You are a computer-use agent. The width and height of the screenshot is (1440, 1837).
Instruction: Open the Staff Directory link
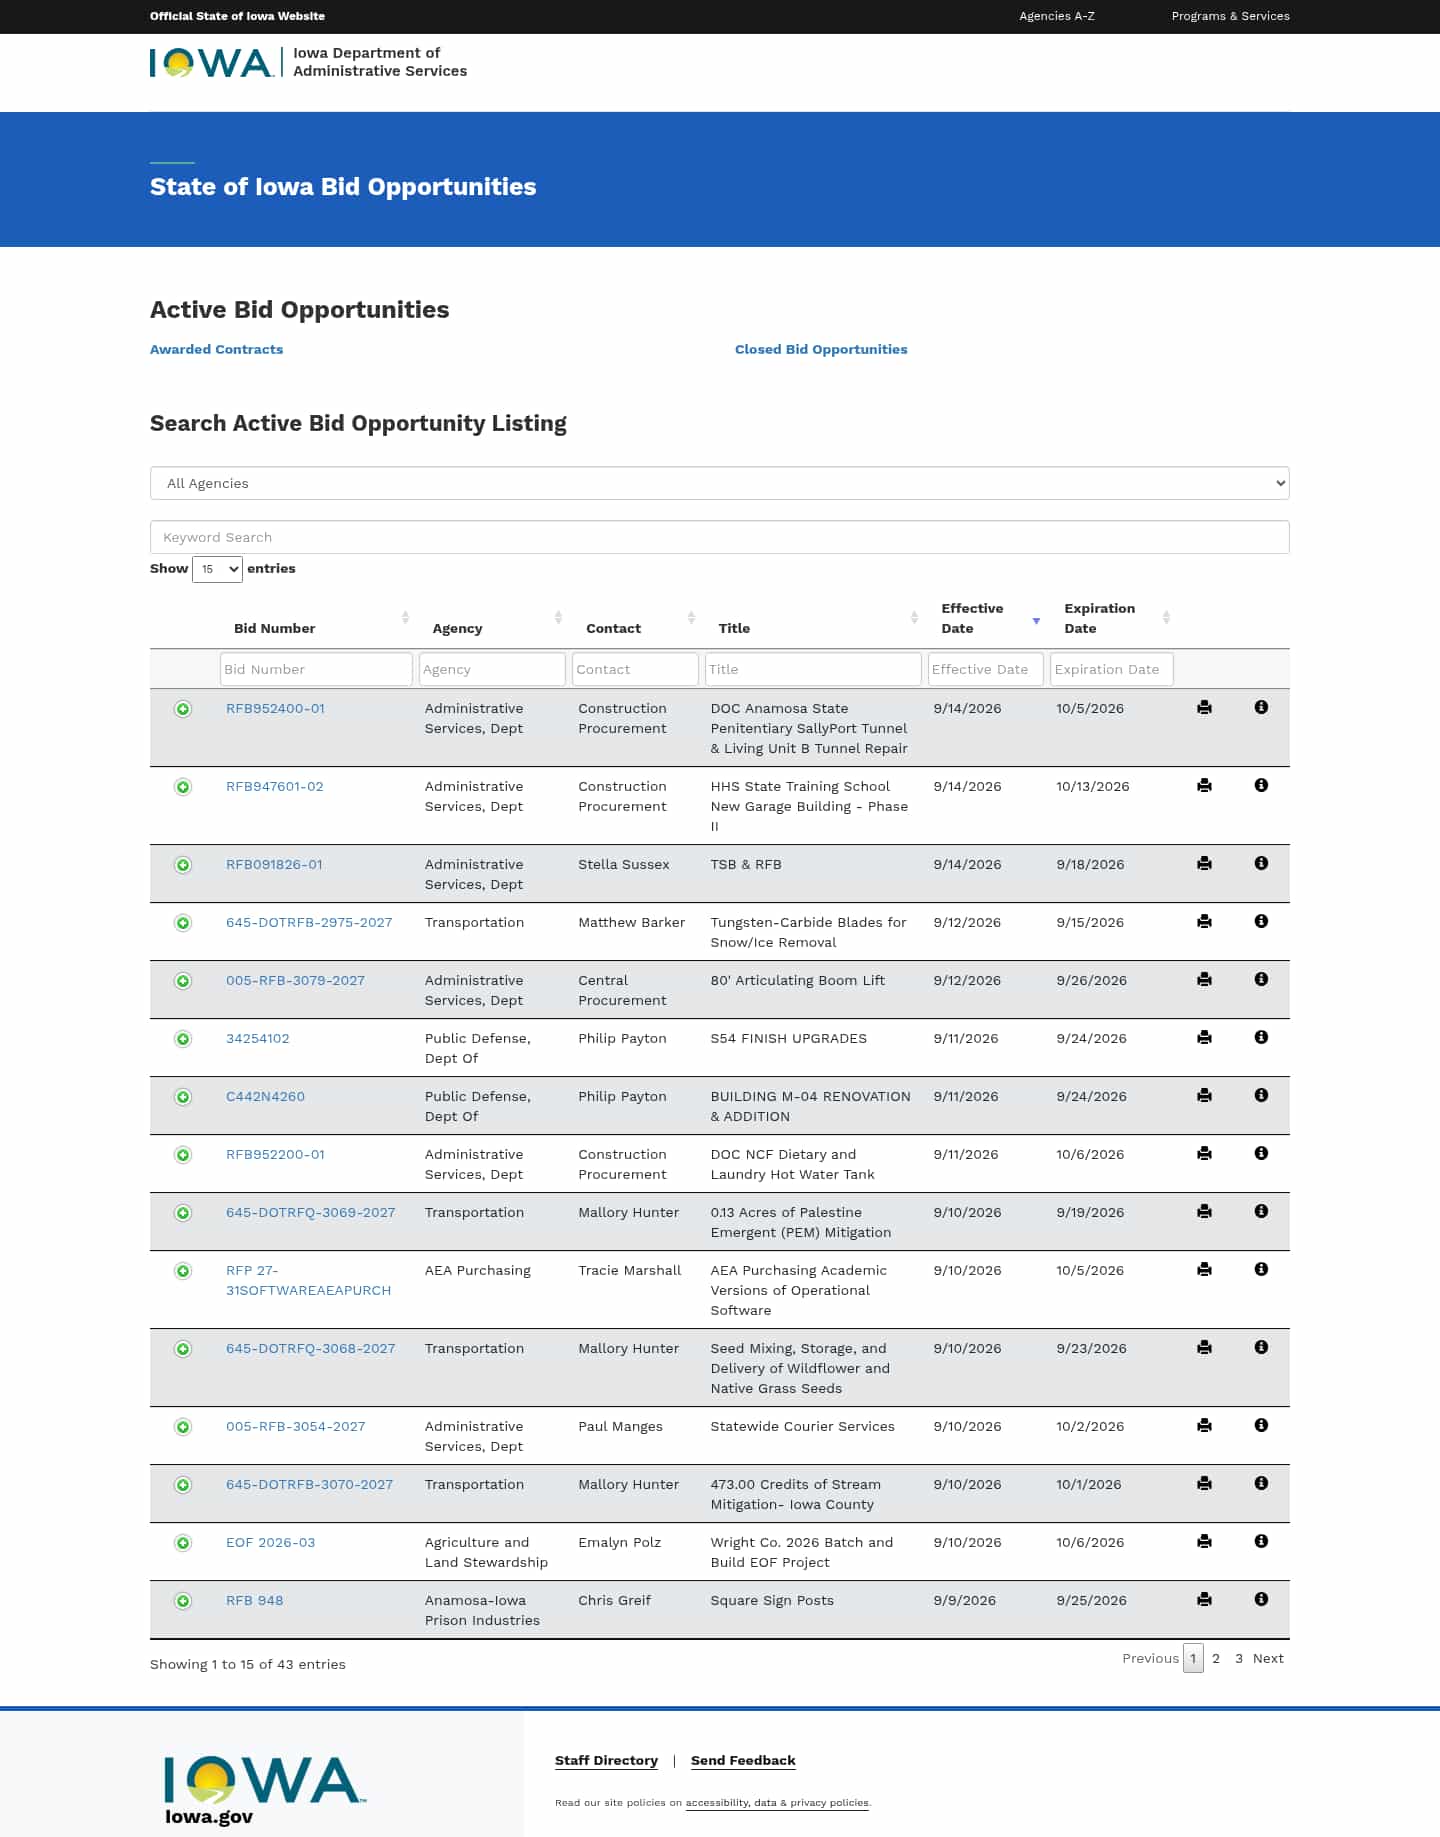(x=606, y=1761)
